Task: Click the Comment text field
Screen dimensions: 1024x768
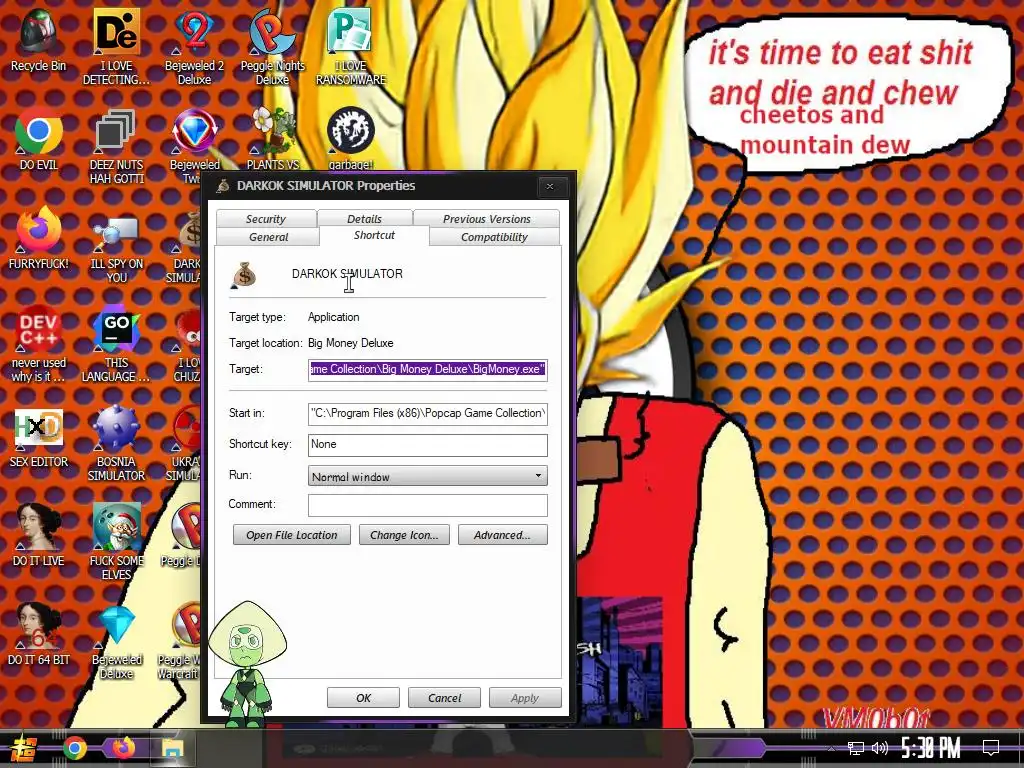Action: [x=428, y=505]
